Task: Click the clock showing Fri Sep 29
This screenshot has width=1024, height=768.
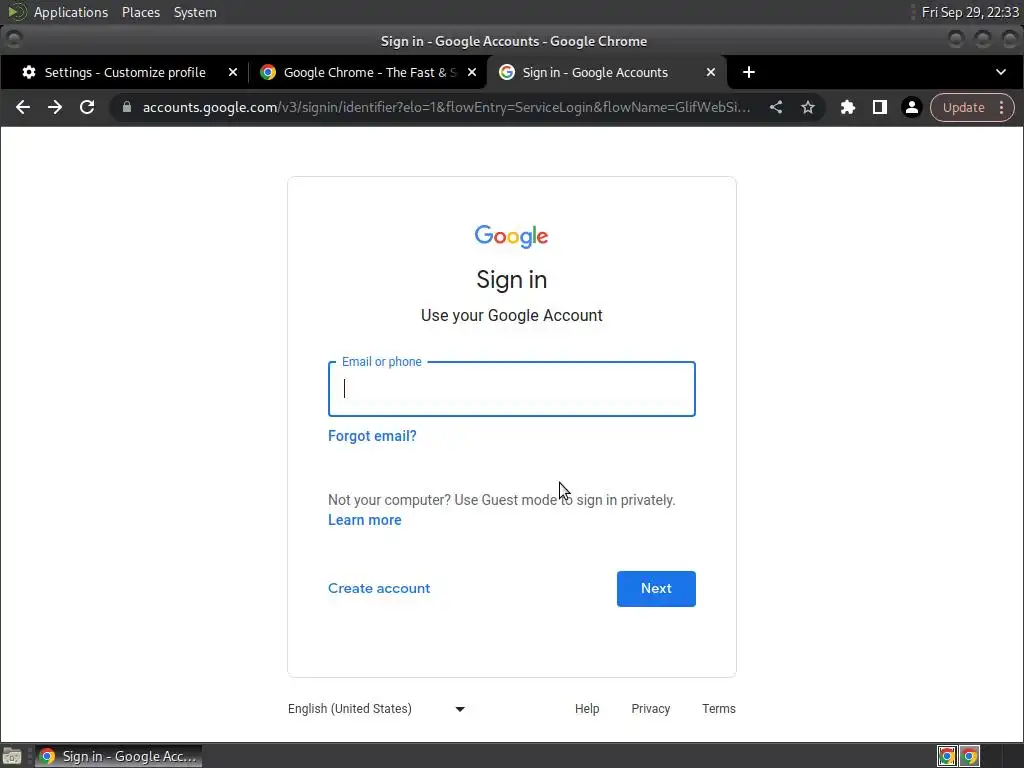Action: tap(970, 12)
